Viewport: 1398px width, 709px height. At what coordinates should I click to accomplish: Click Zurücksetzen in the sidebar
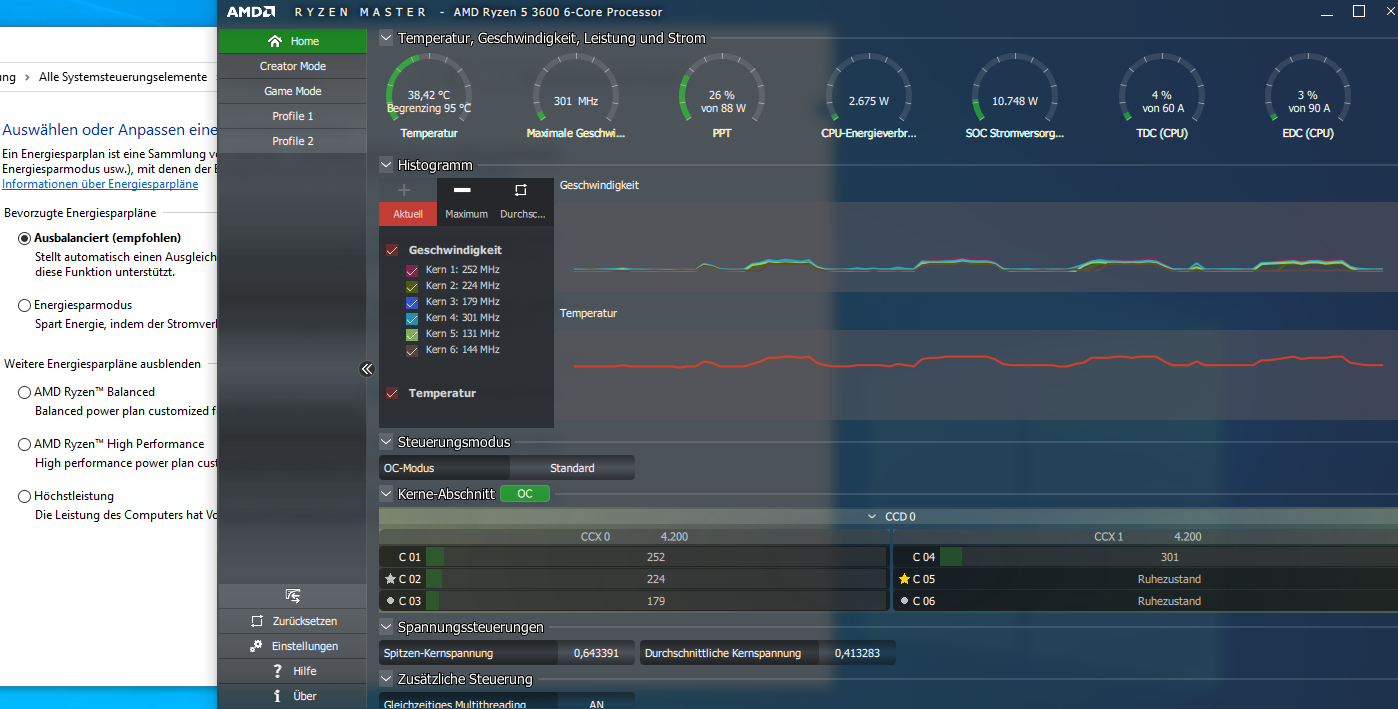coord(292,621)
